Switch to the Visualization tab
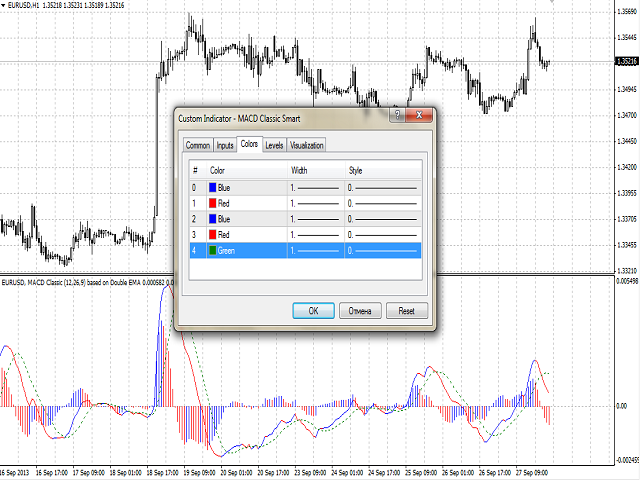The height and width of the screenshot is (480, 640). (x=307, y=145)
